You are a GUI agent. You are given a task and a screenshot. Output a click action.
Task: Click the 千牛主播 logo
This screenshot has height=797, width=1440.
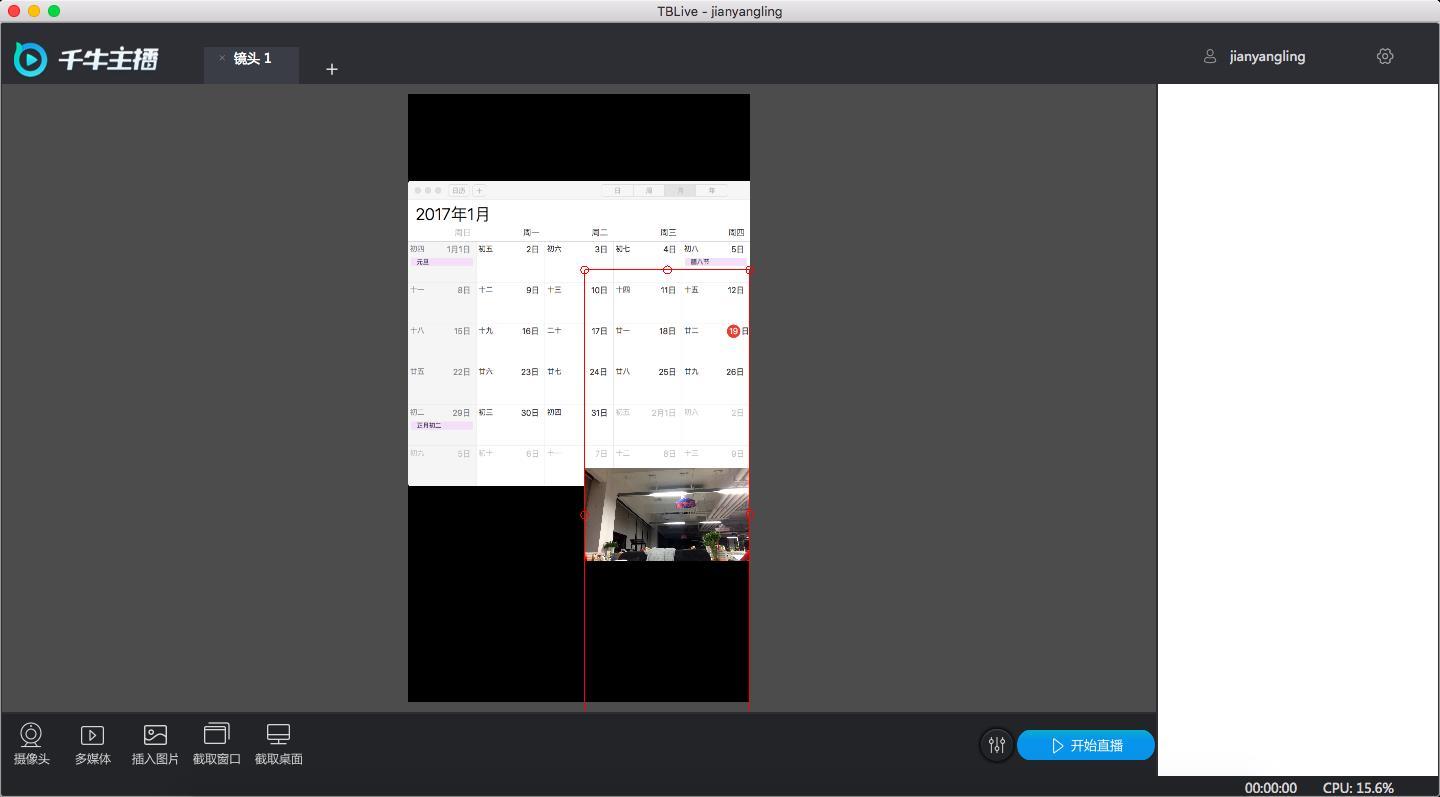pos(86,59)
